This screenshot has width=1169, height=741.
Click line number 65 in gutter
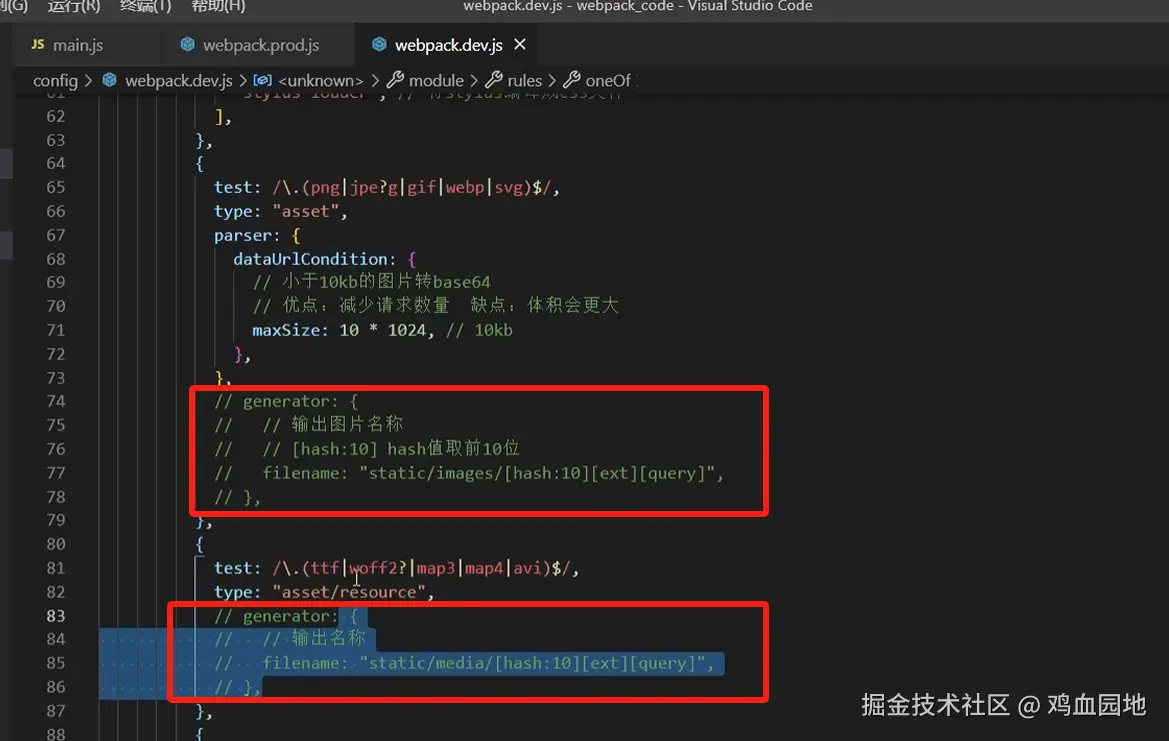tap(55, 187)
